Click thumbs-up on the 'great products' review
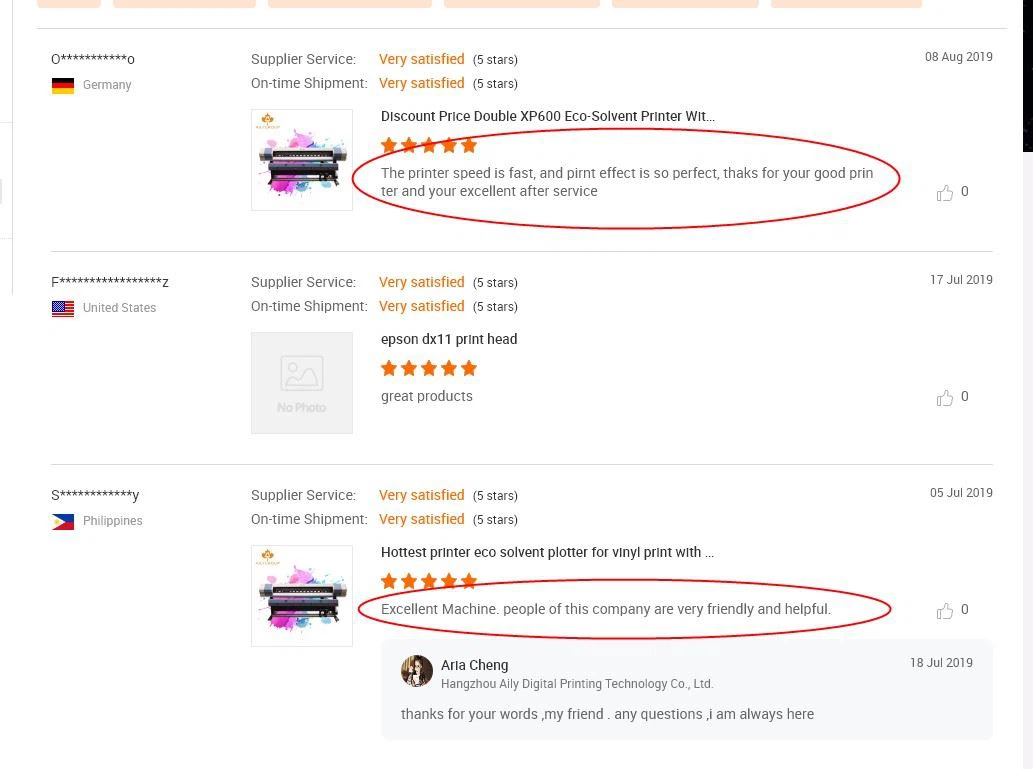Viewport: 1033px width, 769px height. 945,398
